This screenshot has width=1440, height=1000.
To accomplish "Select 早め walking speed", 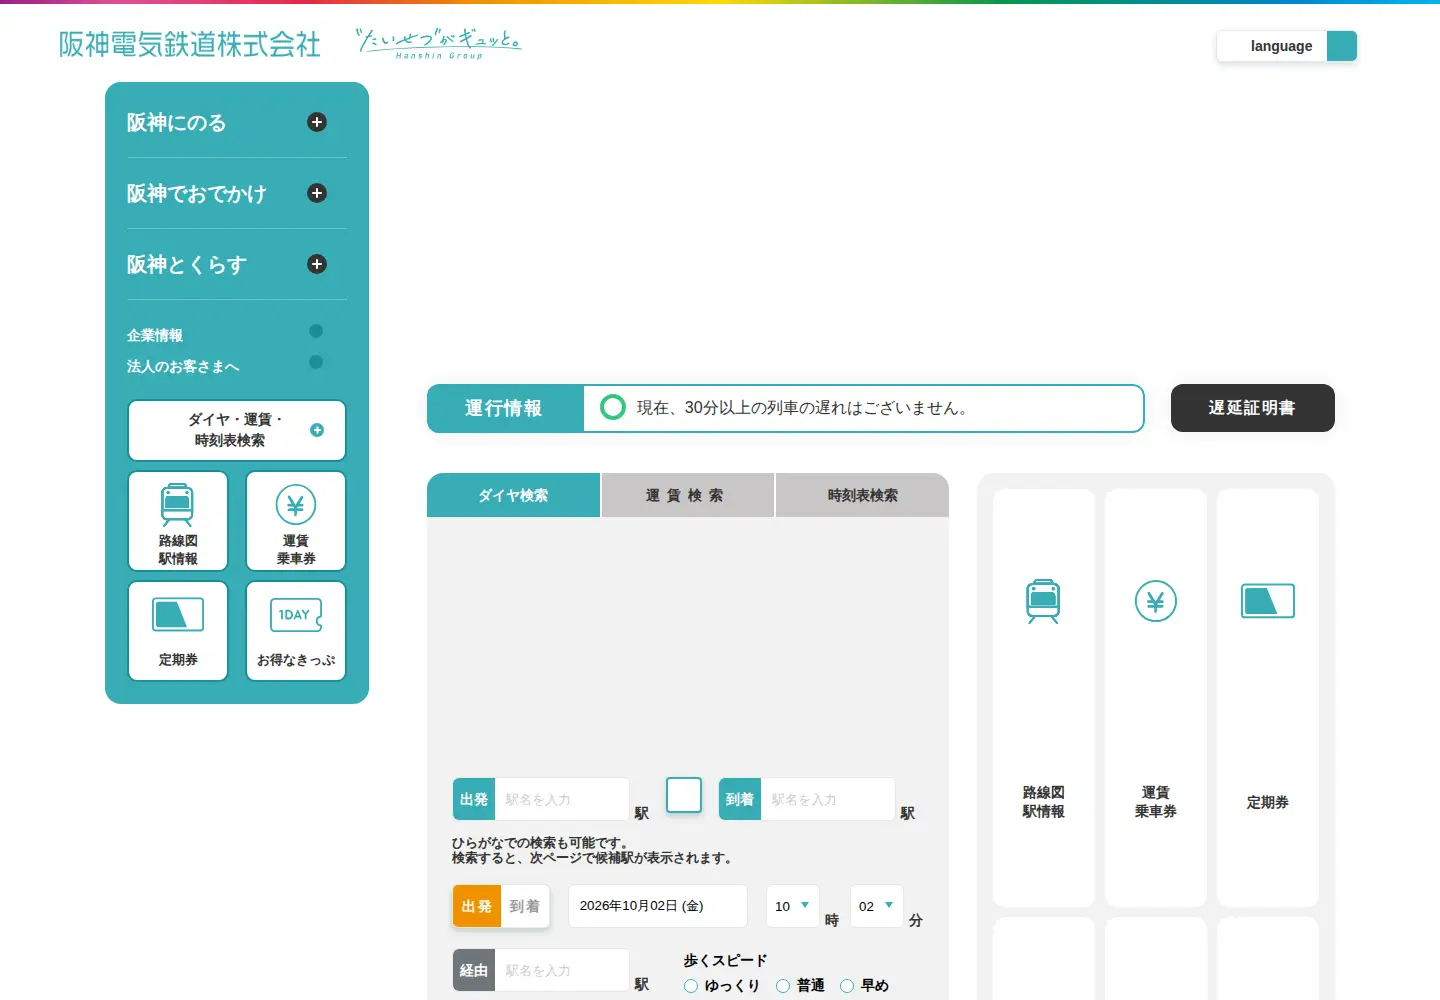I will point(847,986).
